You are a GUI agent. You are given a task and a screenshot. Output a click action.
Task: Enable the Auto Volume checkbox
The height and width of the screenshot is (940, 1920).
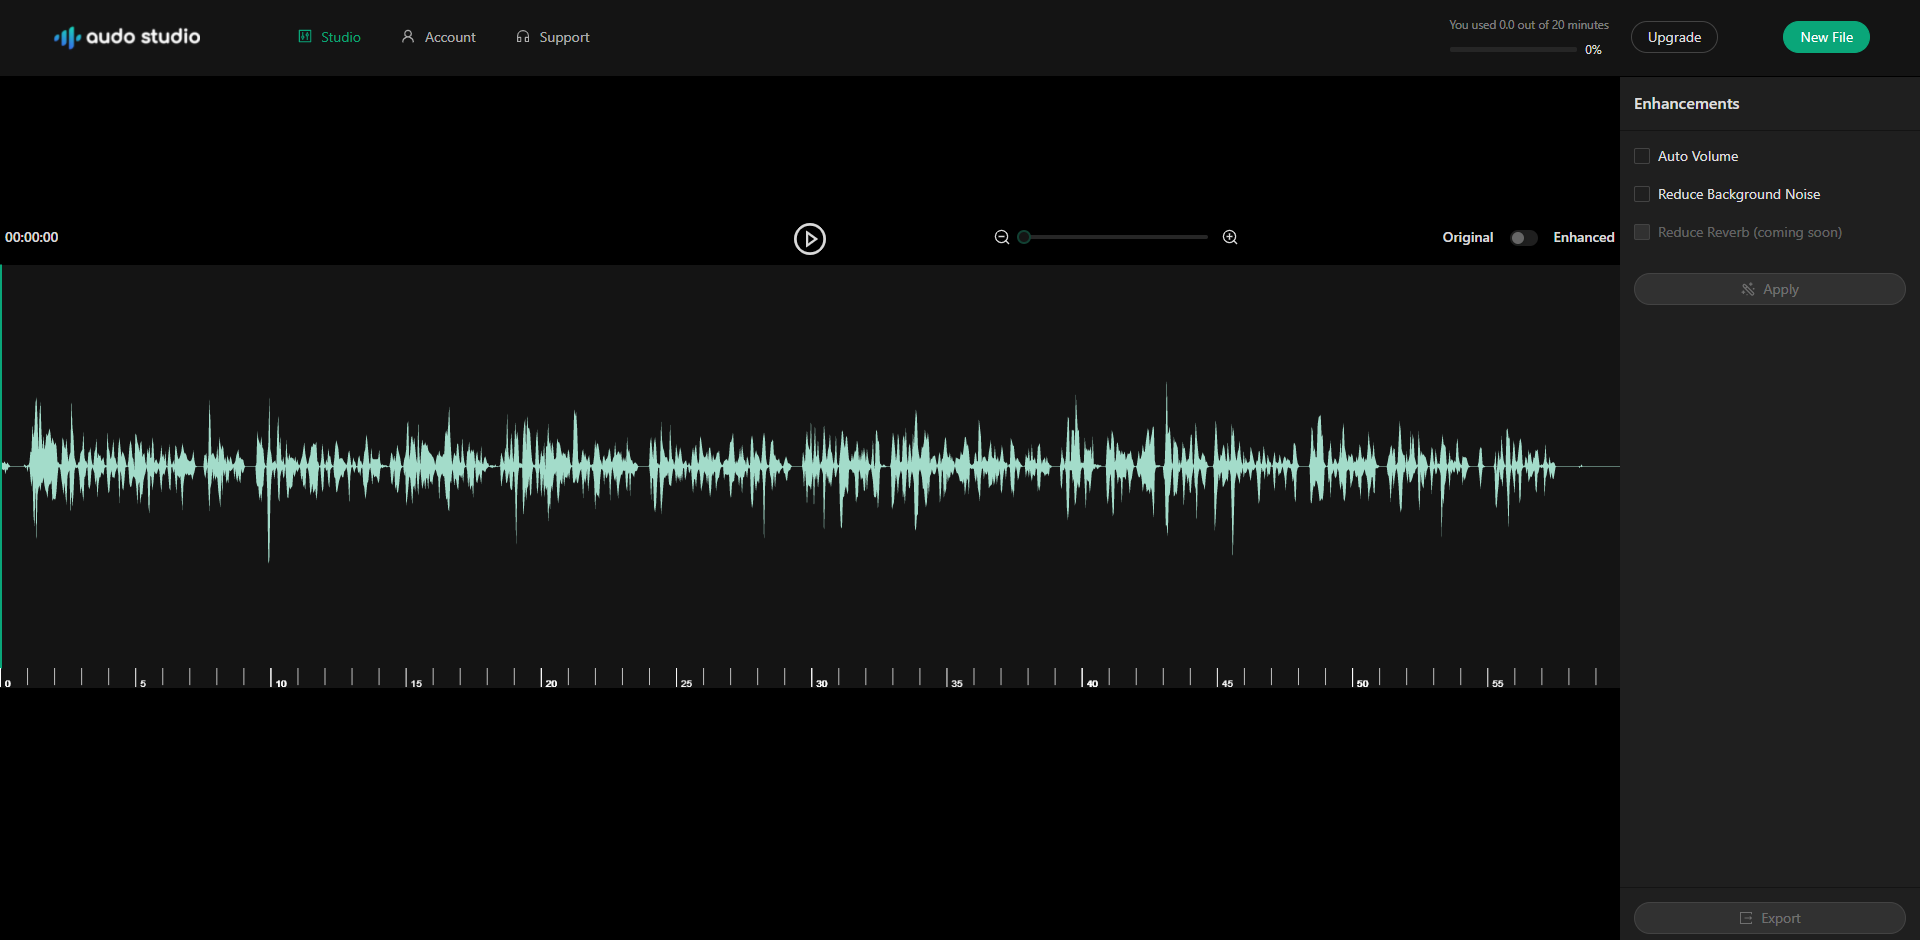(x=1642, y=156)
